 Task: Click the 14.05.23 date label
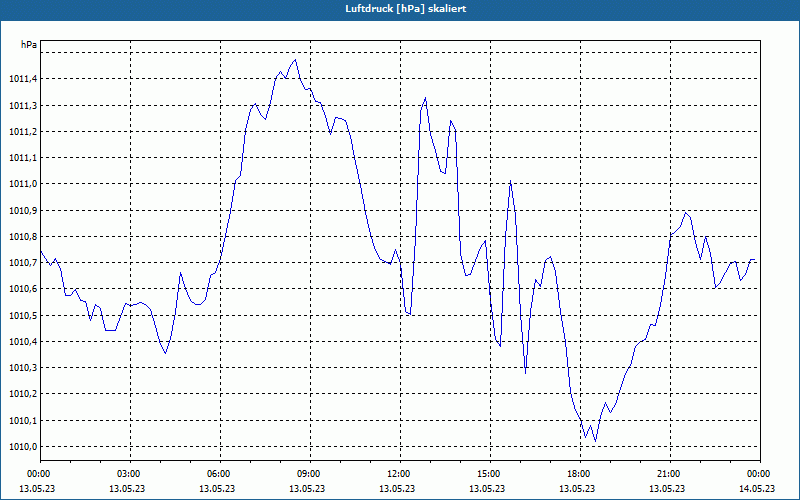[757, 489]
